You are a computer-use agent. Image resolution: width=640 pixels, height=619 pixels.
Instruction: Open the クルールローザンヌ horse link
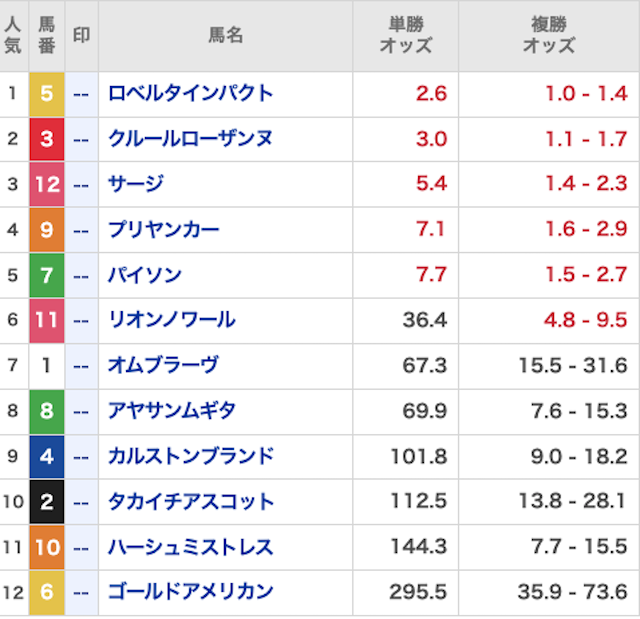coord(190,139)
